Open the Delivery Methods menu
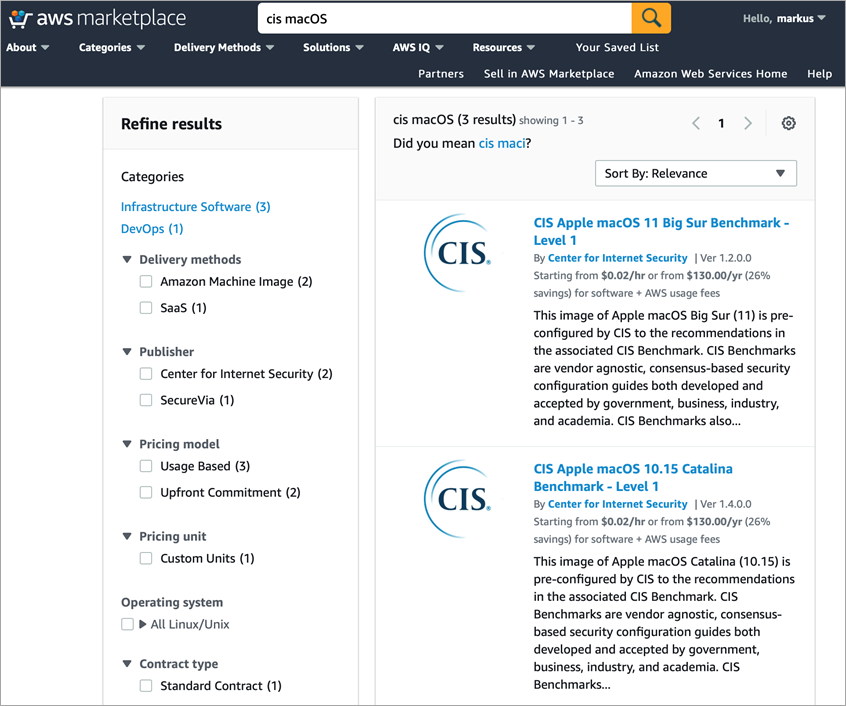This screenshot has height=706, width=846. coord(224,47)
